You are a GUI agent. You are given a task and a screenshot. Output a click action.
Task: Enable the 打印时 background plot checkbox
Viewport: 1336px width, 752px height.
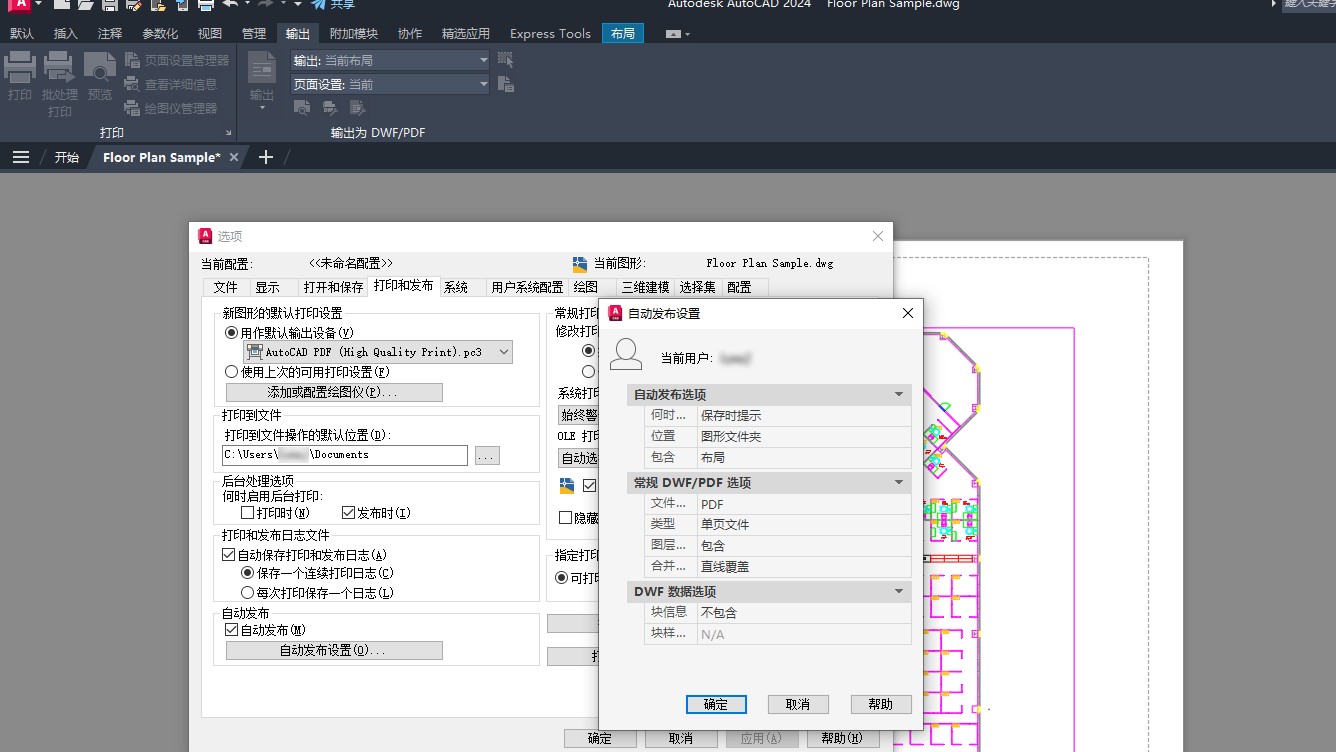[248, 513]
